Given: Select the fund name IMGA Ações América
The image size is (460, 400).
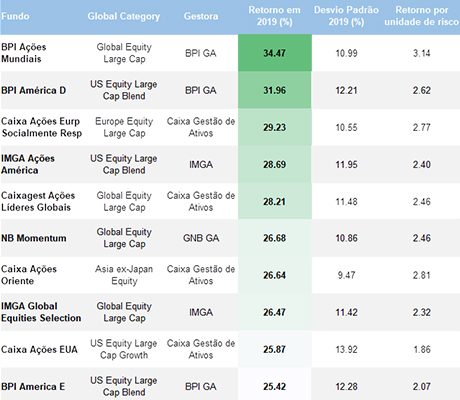Looking at the screenshot, I should pos(28,164).
